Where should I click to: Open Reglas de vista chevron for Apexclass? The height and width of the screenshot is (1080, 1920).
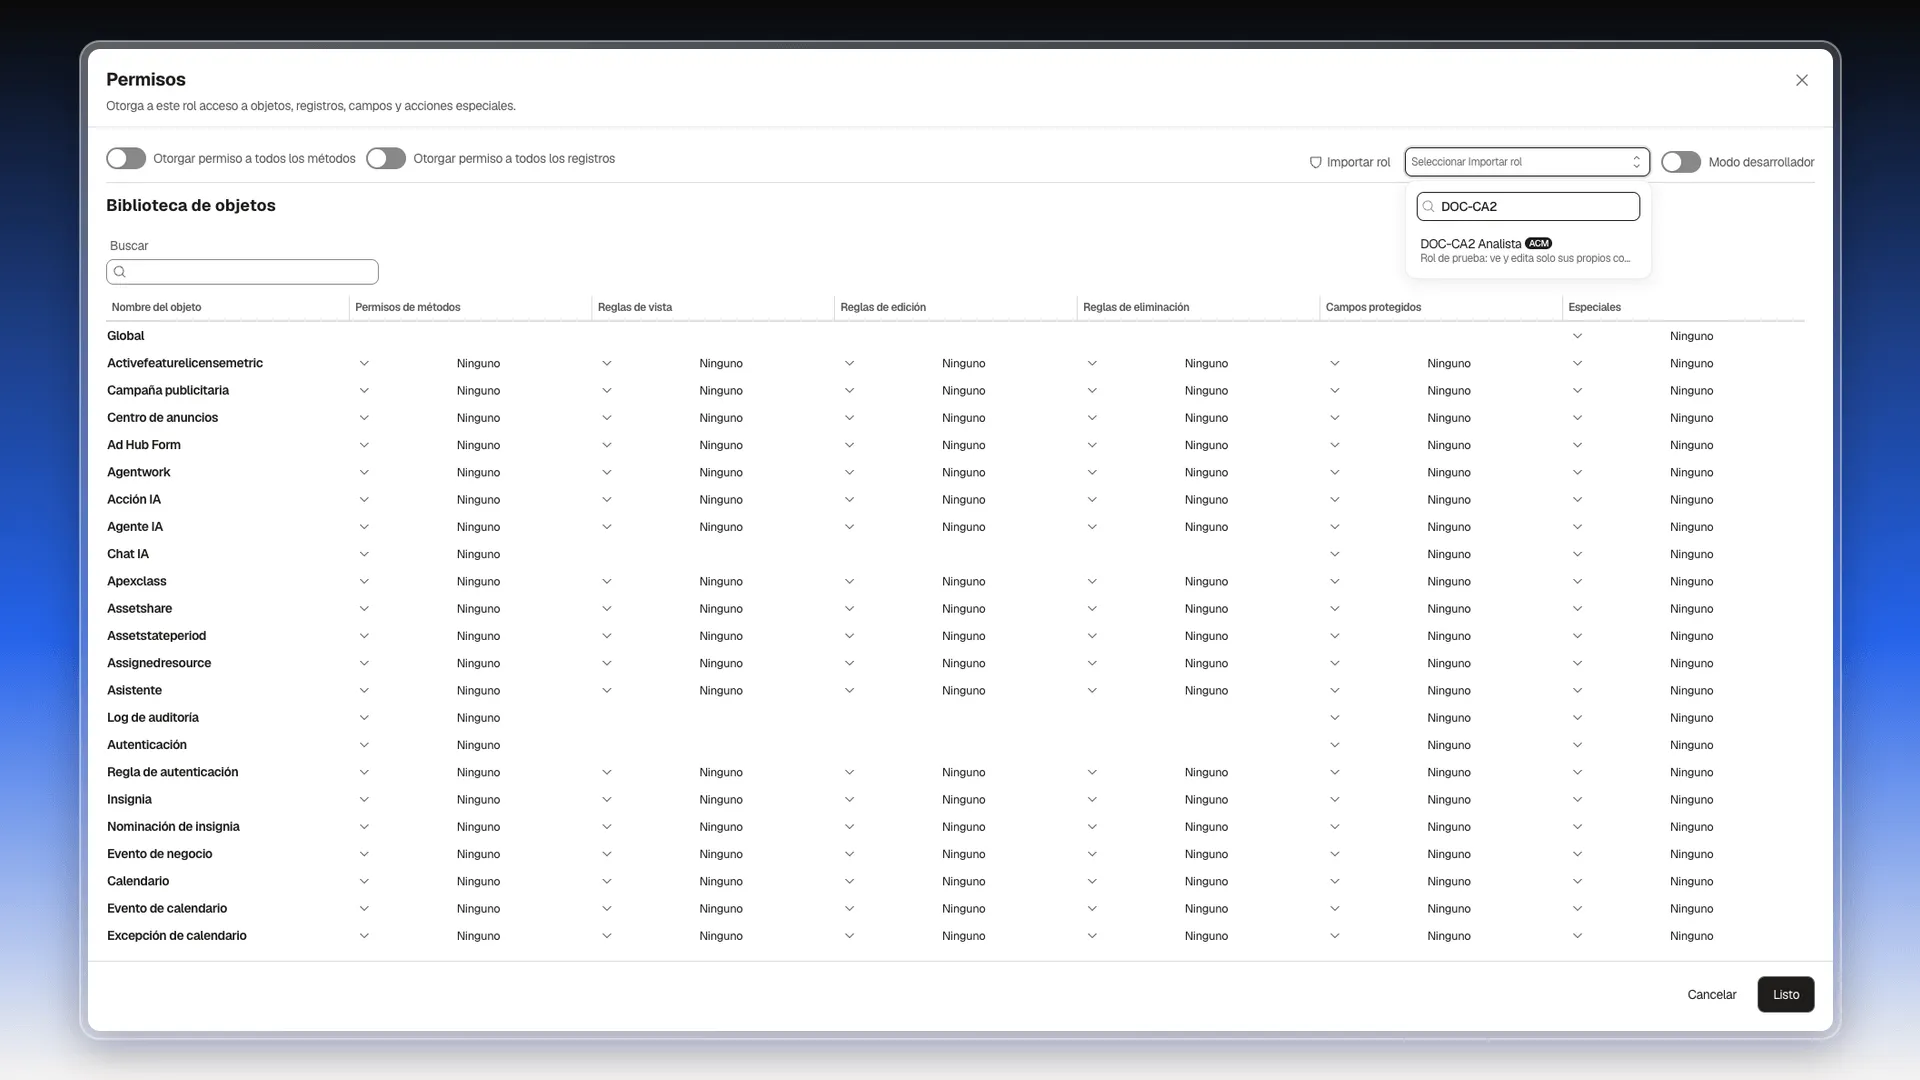(x=607, y=582)
